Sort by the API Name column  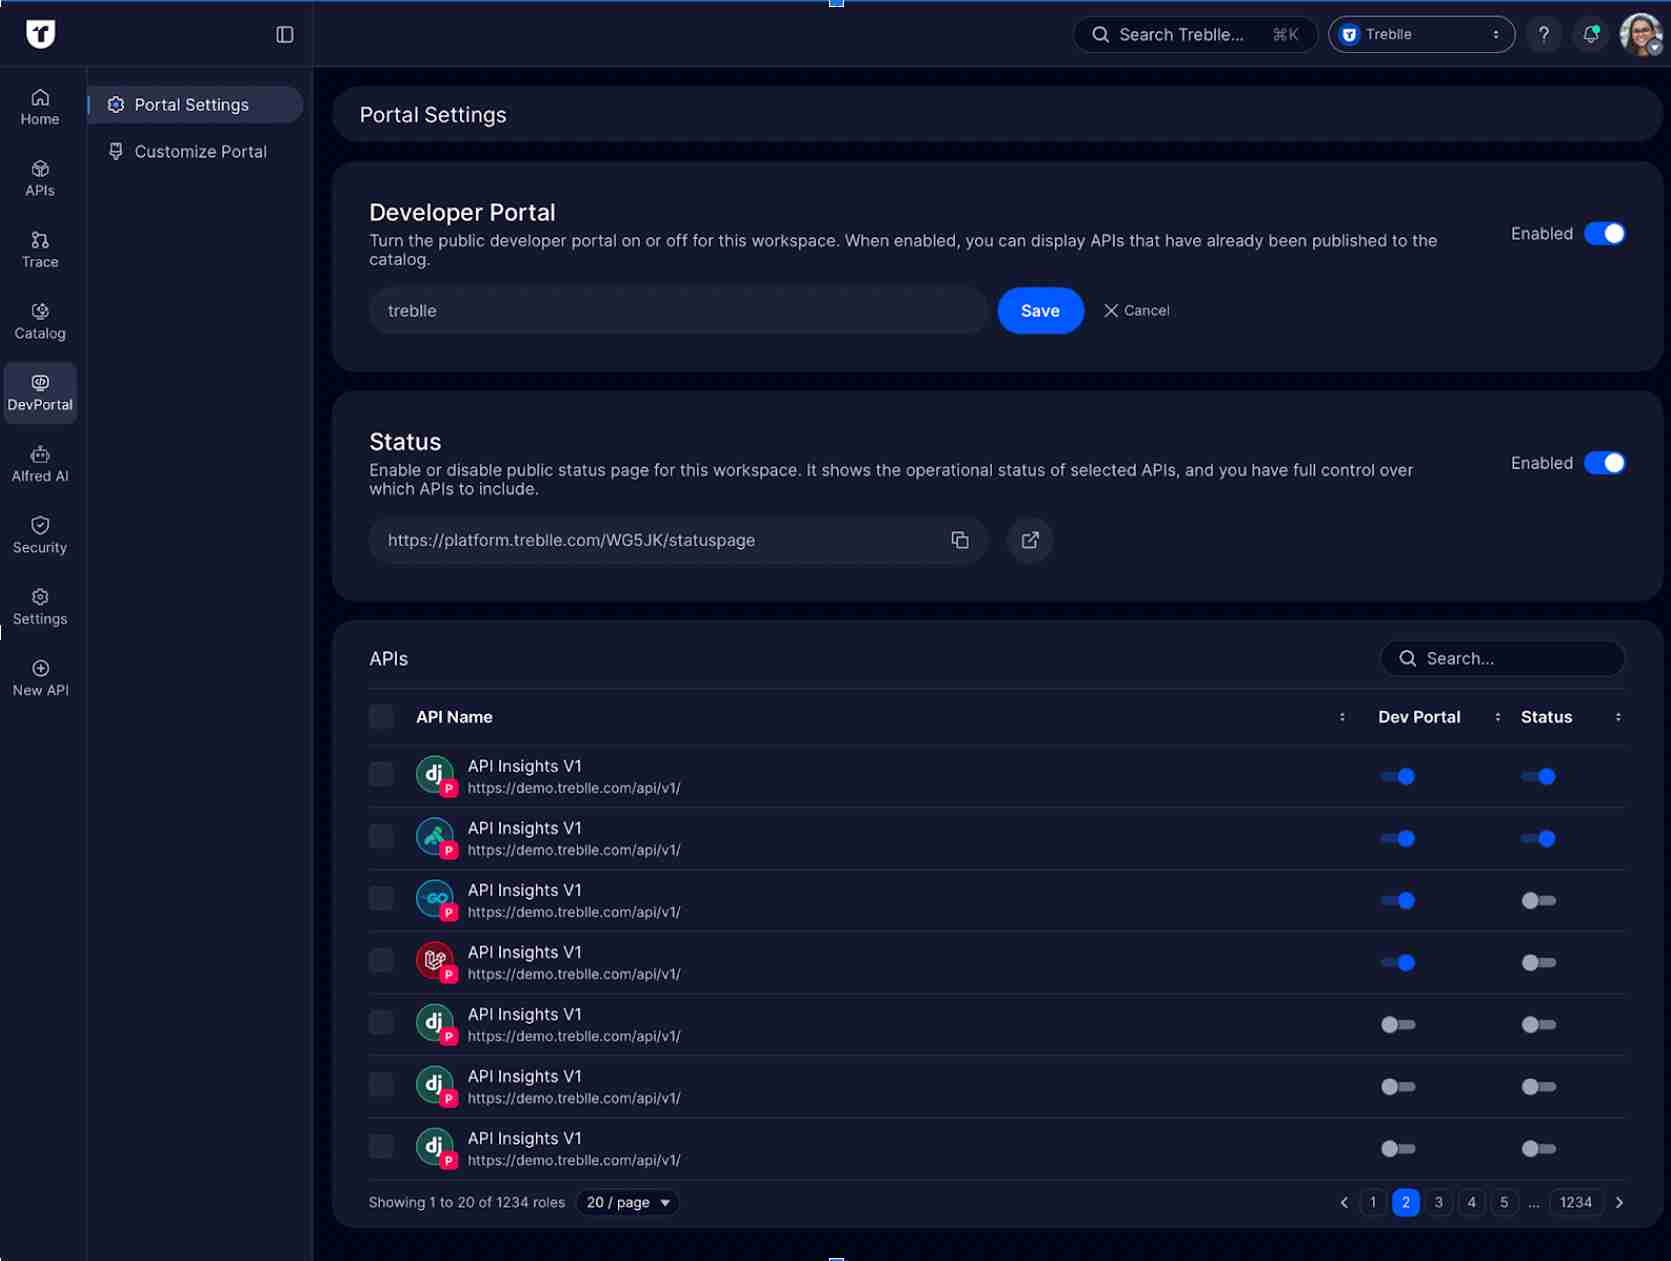tap(1341, 717)
